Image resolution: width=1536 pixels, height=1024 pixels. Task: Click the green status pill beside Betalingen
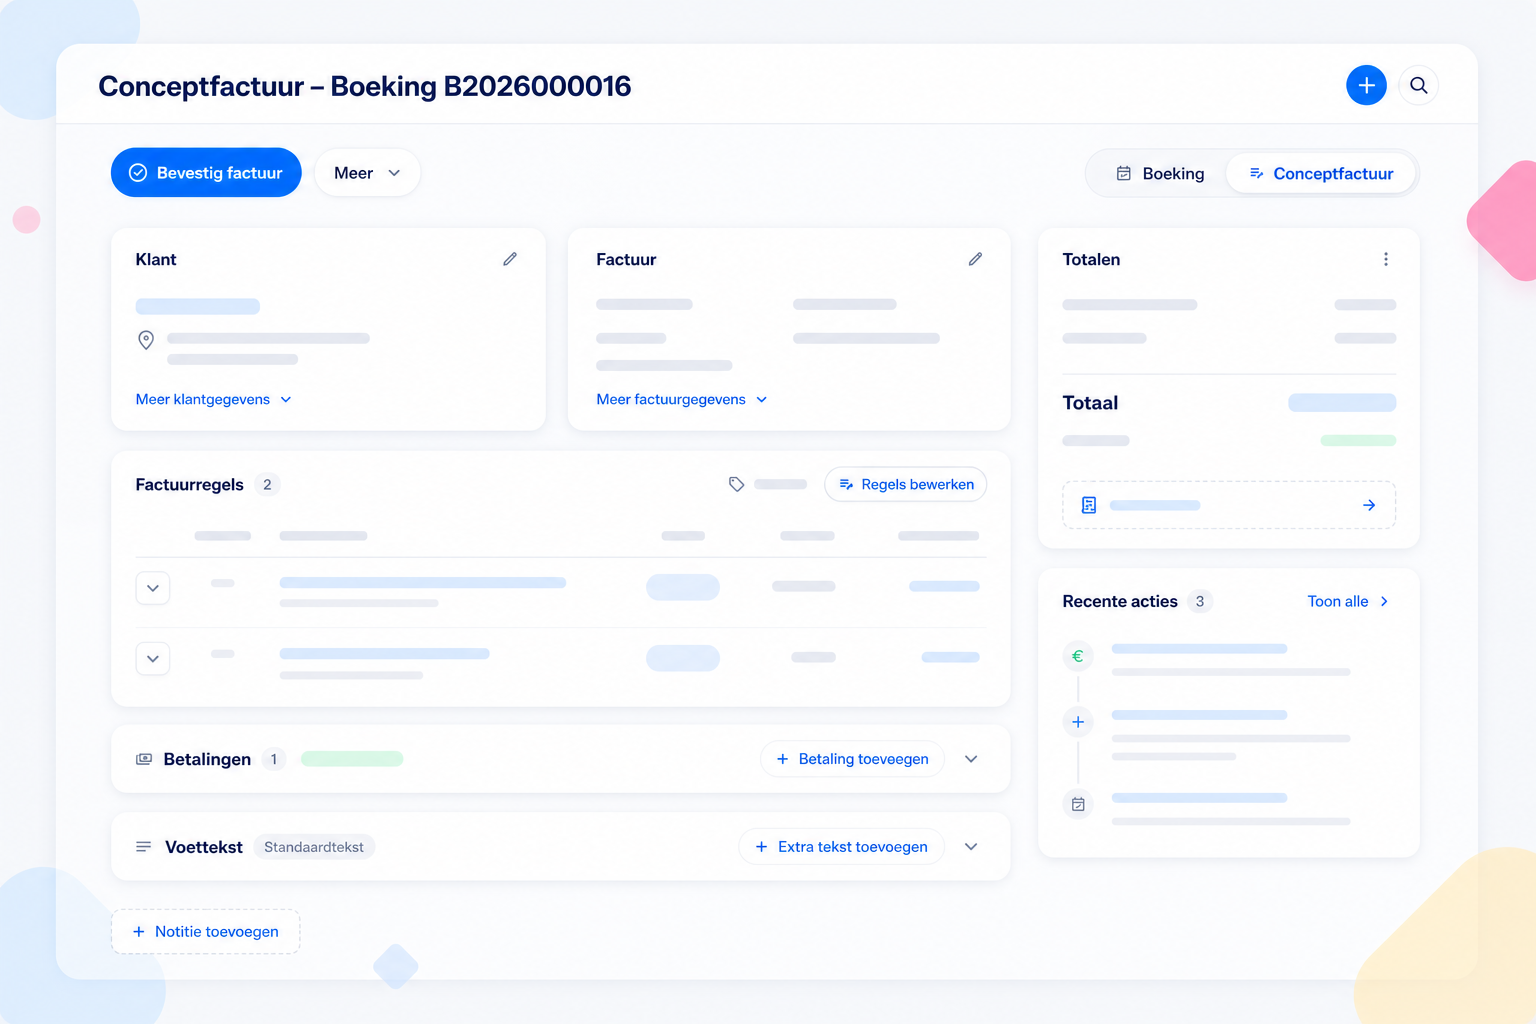pos(352,759)
